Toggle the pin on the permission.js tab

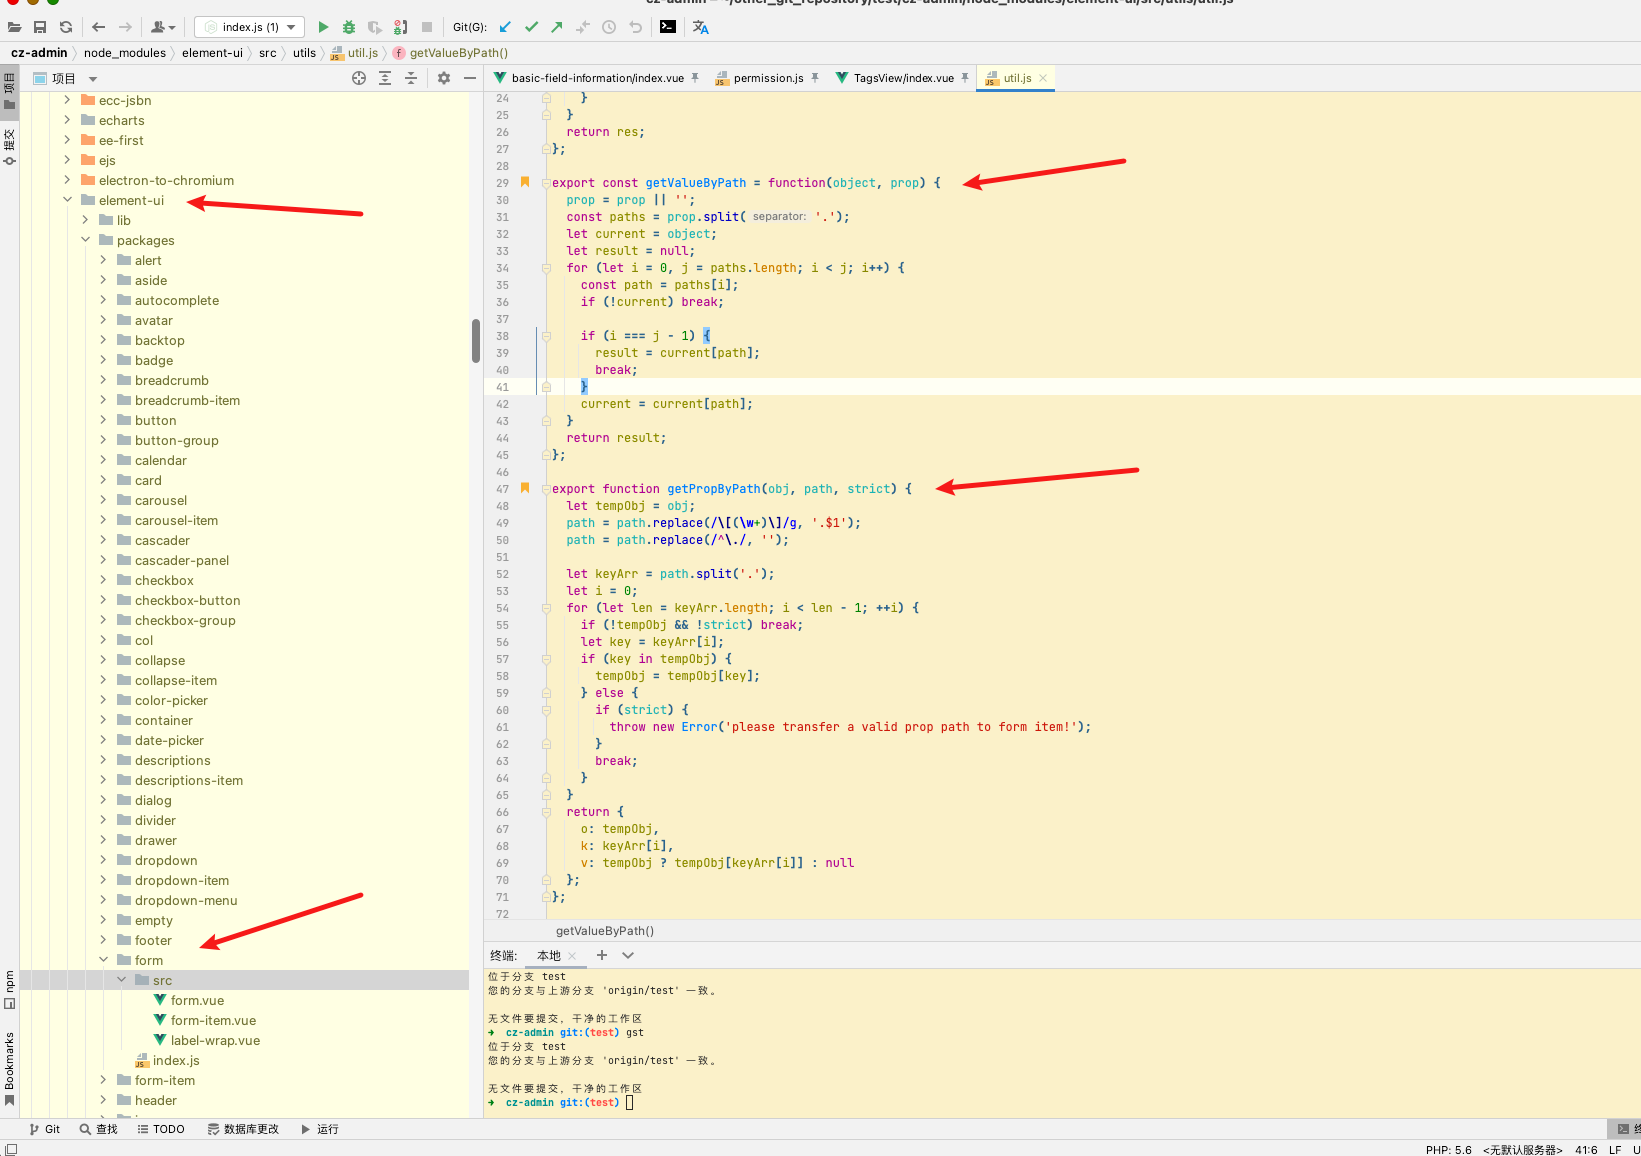coord(815,78)
